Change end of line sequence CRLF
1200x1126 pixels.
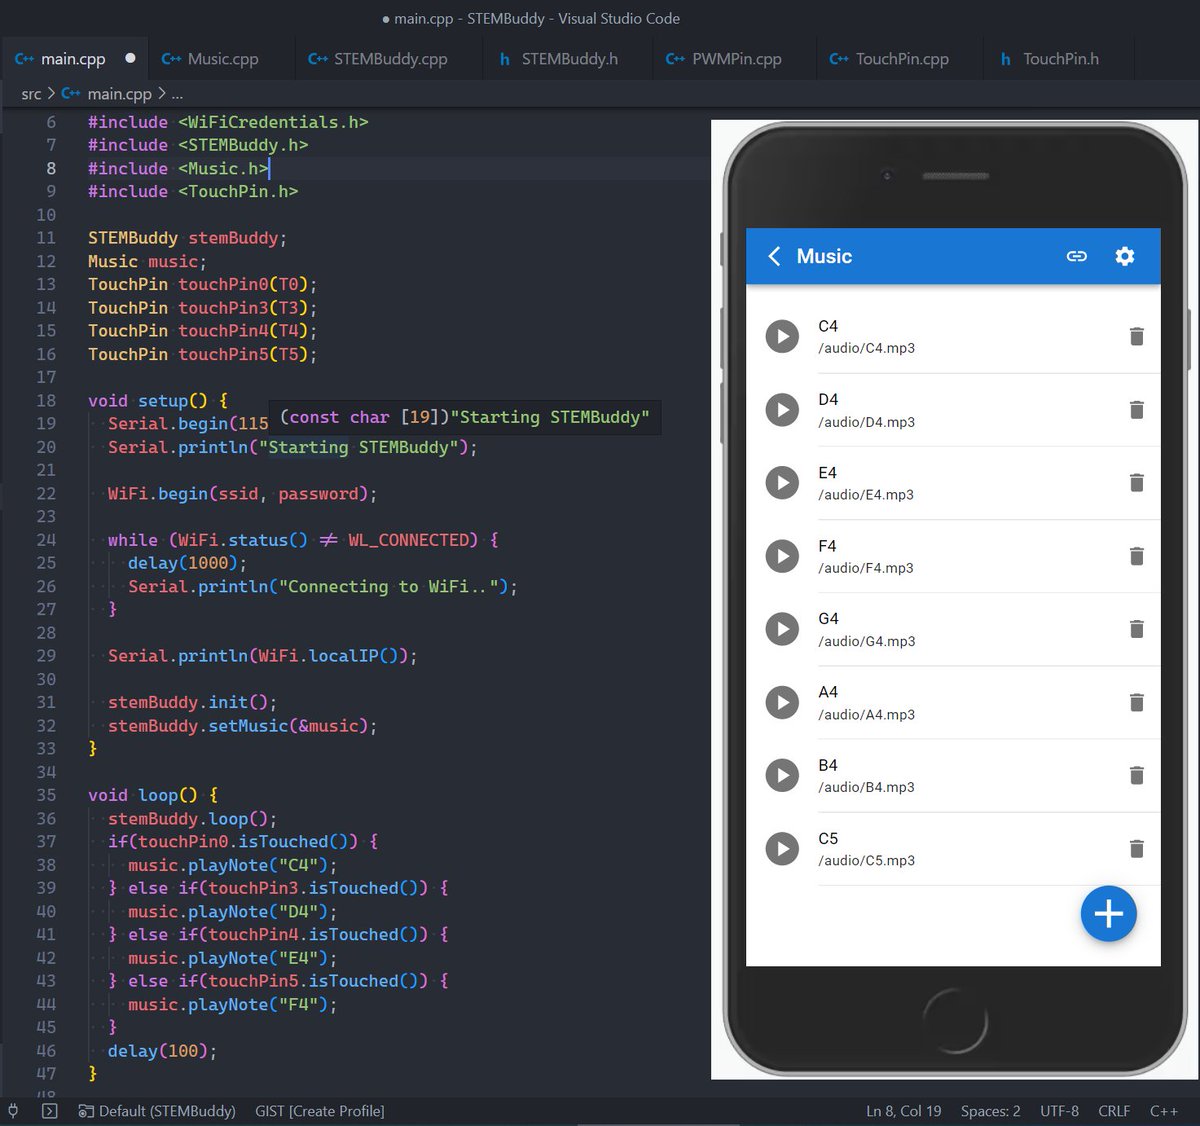(1114, 1111)
